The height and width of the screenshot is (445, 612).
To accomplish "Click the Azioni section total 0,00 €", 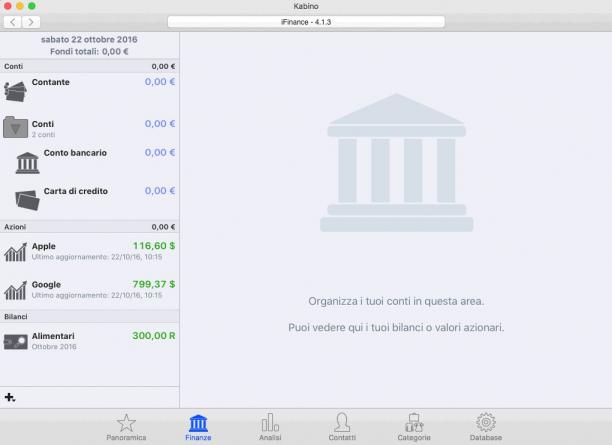I will (x=163, y=227).
